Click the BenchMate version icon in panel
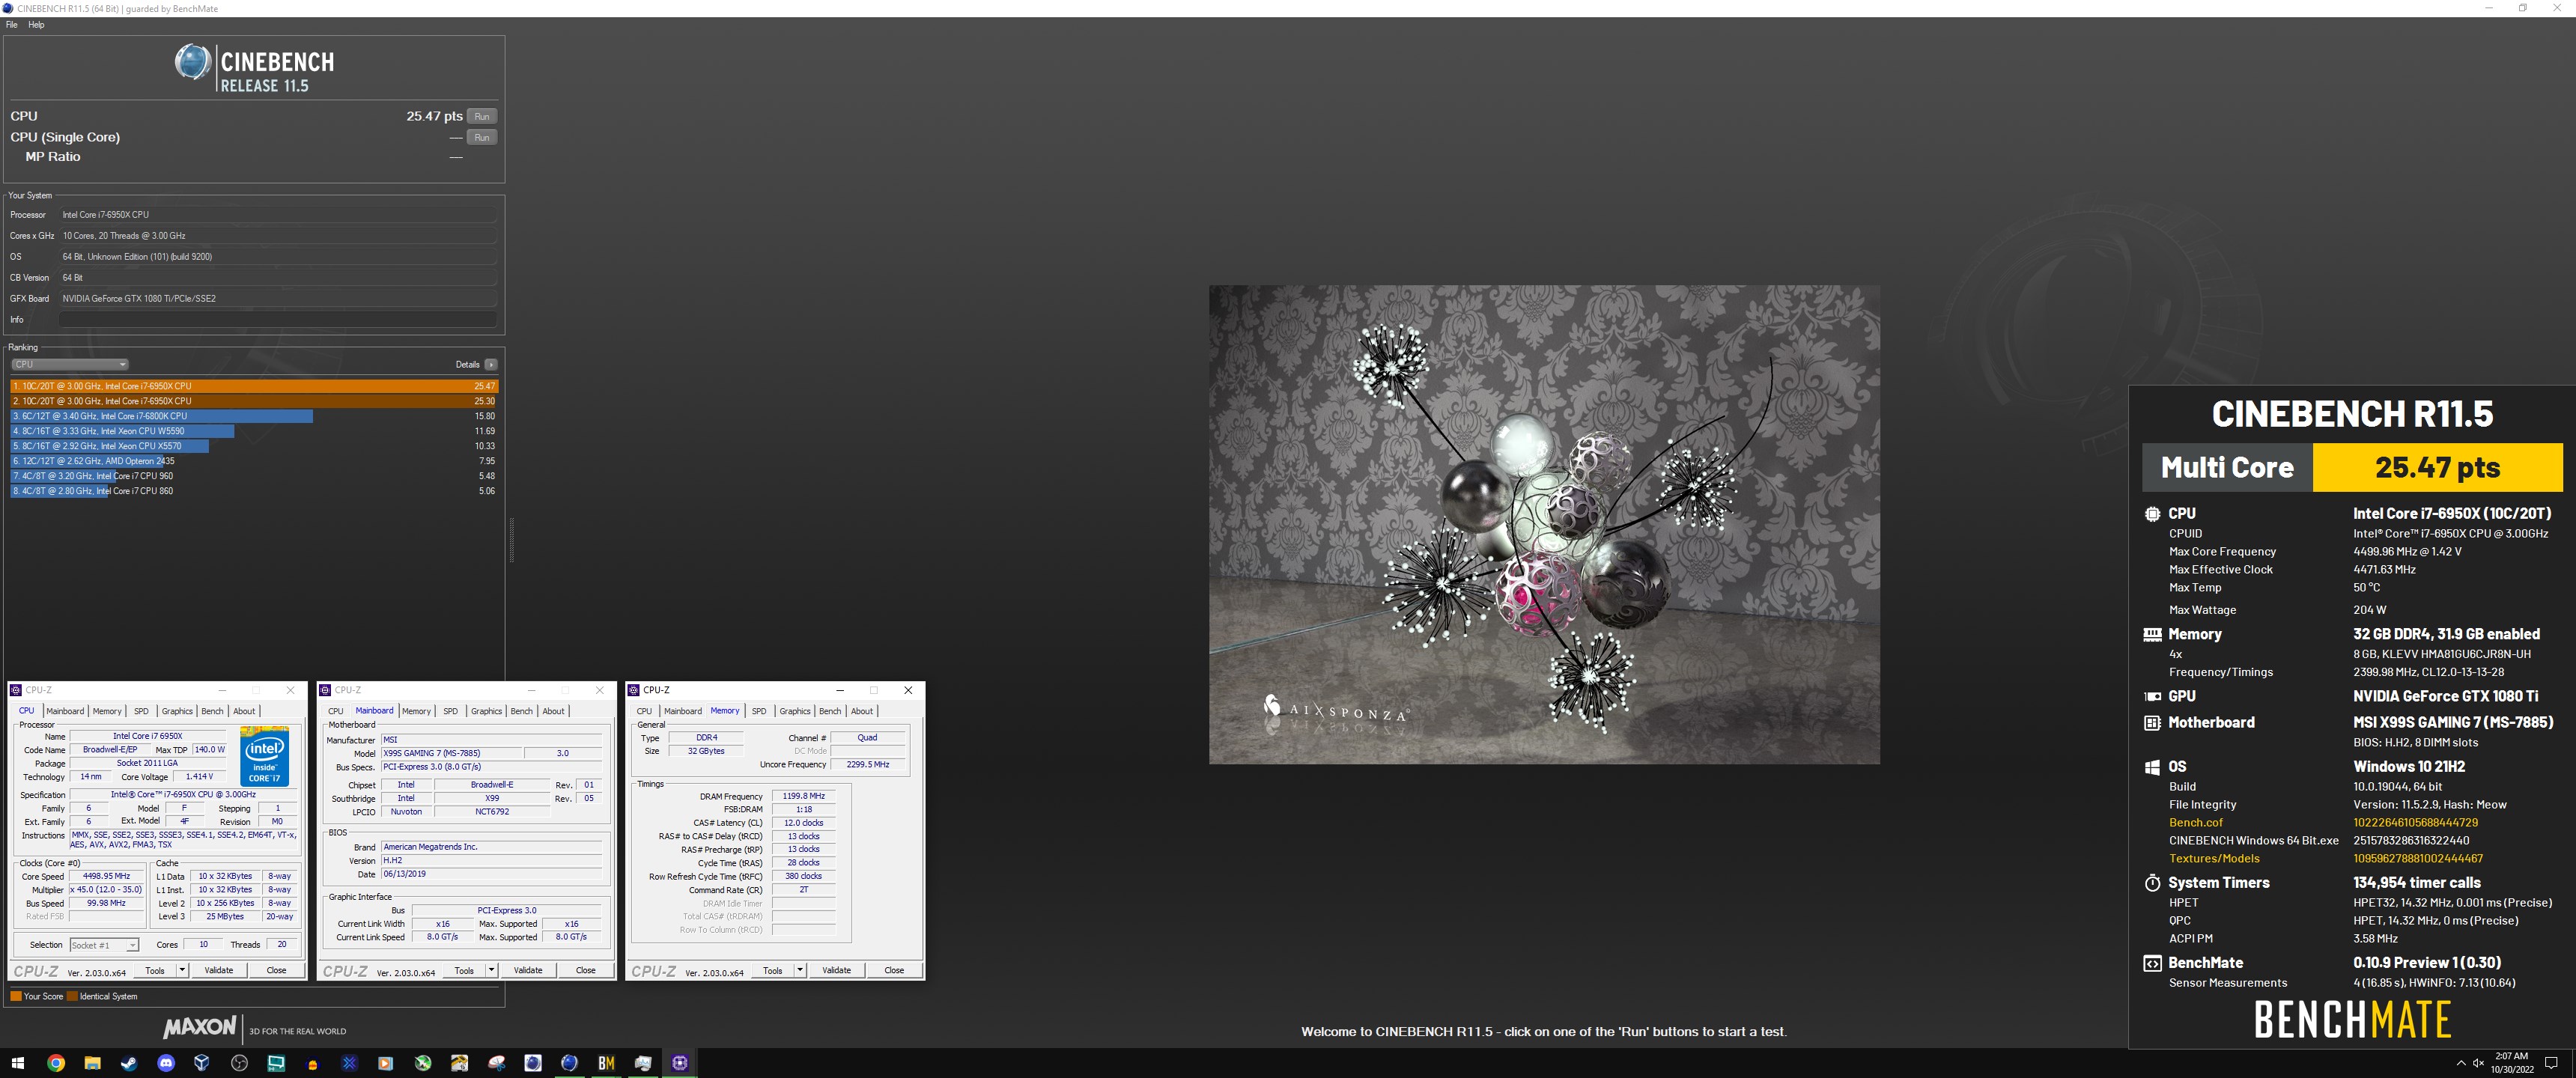Screen dimensions: 2576x1078 point(2152,963)
